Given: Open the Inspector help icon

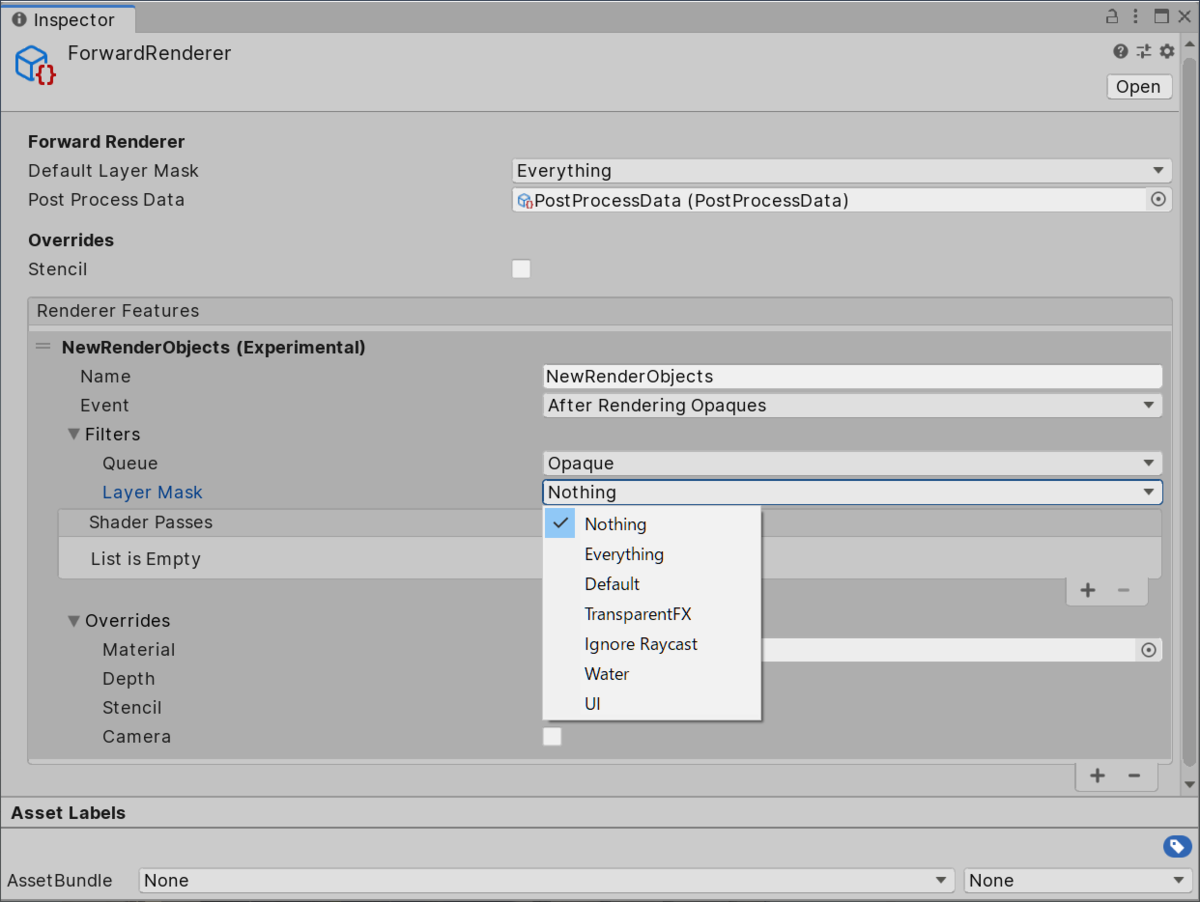Looking at the screenshot, I should pyautogui.click(x=1121, y=51).
